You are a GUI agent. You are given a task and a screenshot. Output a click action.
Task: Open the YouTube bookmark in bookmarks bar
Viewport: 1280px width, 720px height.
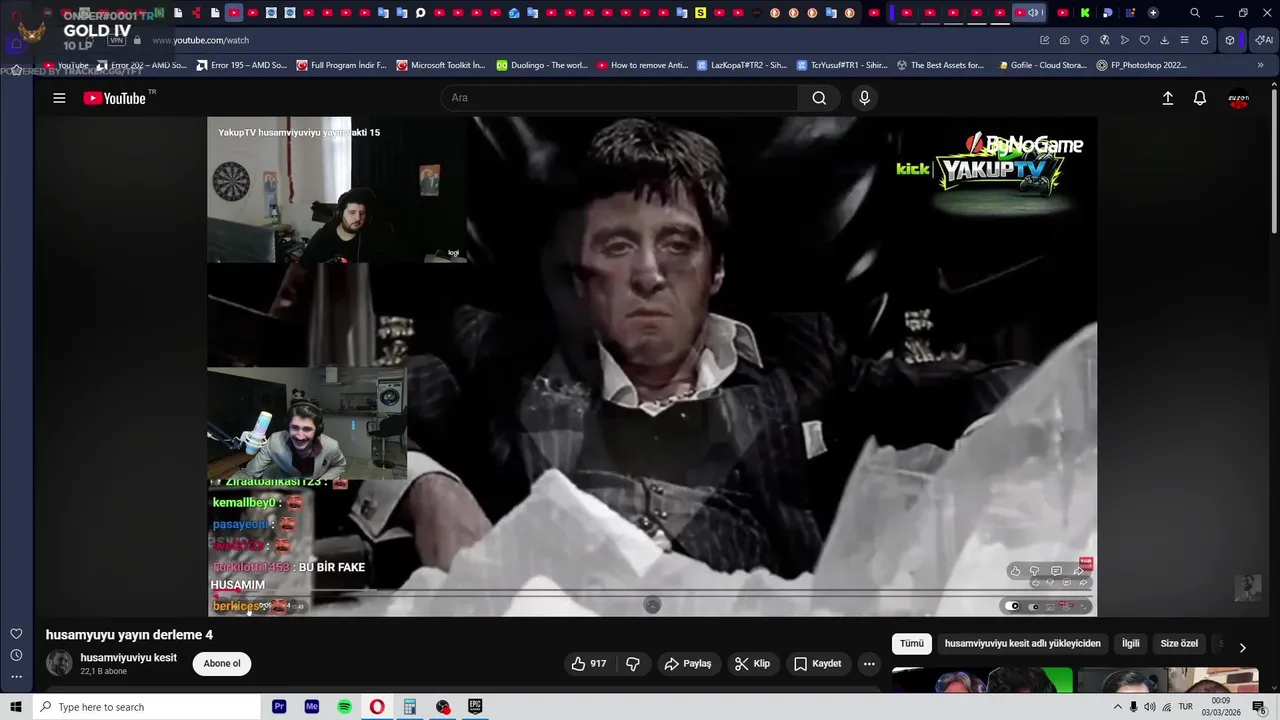tap(65, 65)
